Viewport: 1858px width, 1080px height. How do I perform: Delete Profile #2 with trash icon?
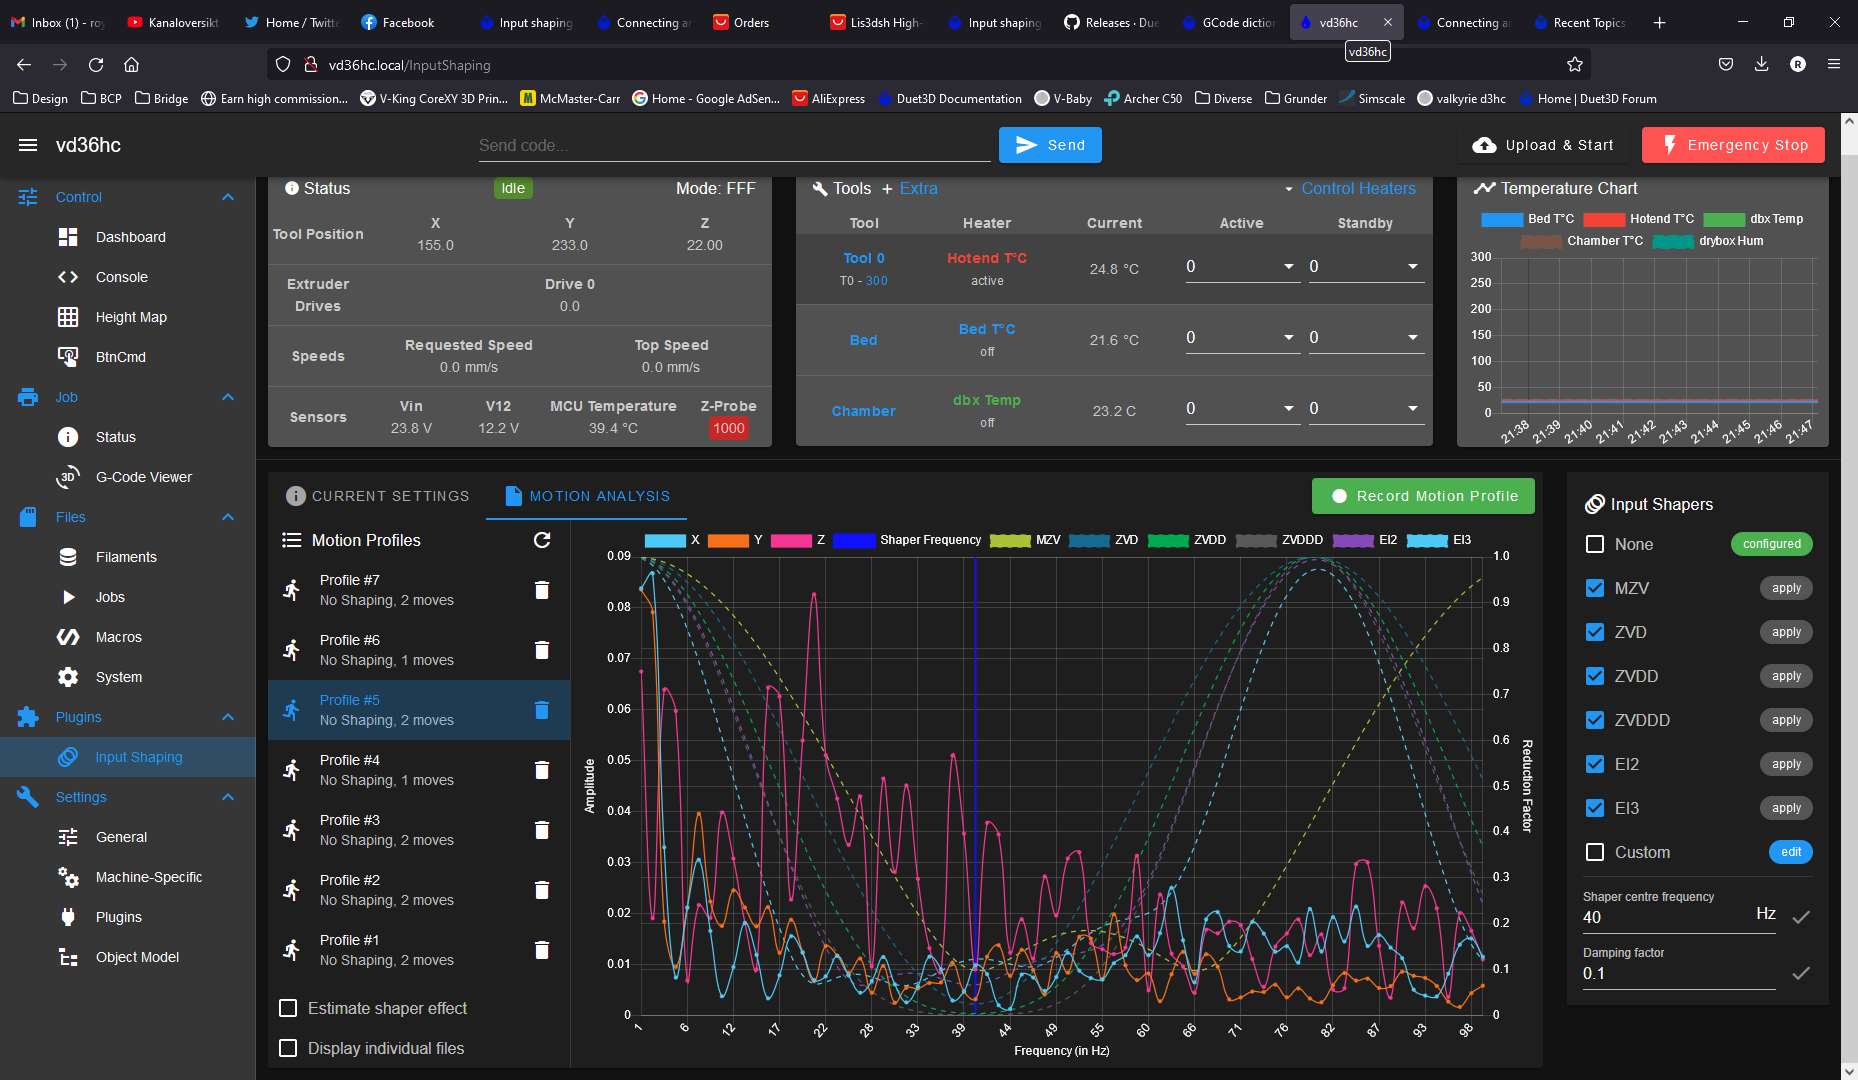coord(542,890)
